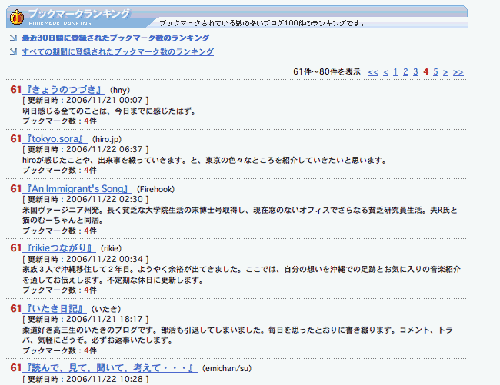Click rank number 61 beside 『tokyo.sora』
500x385 pixels.
[x=16, y=139]
